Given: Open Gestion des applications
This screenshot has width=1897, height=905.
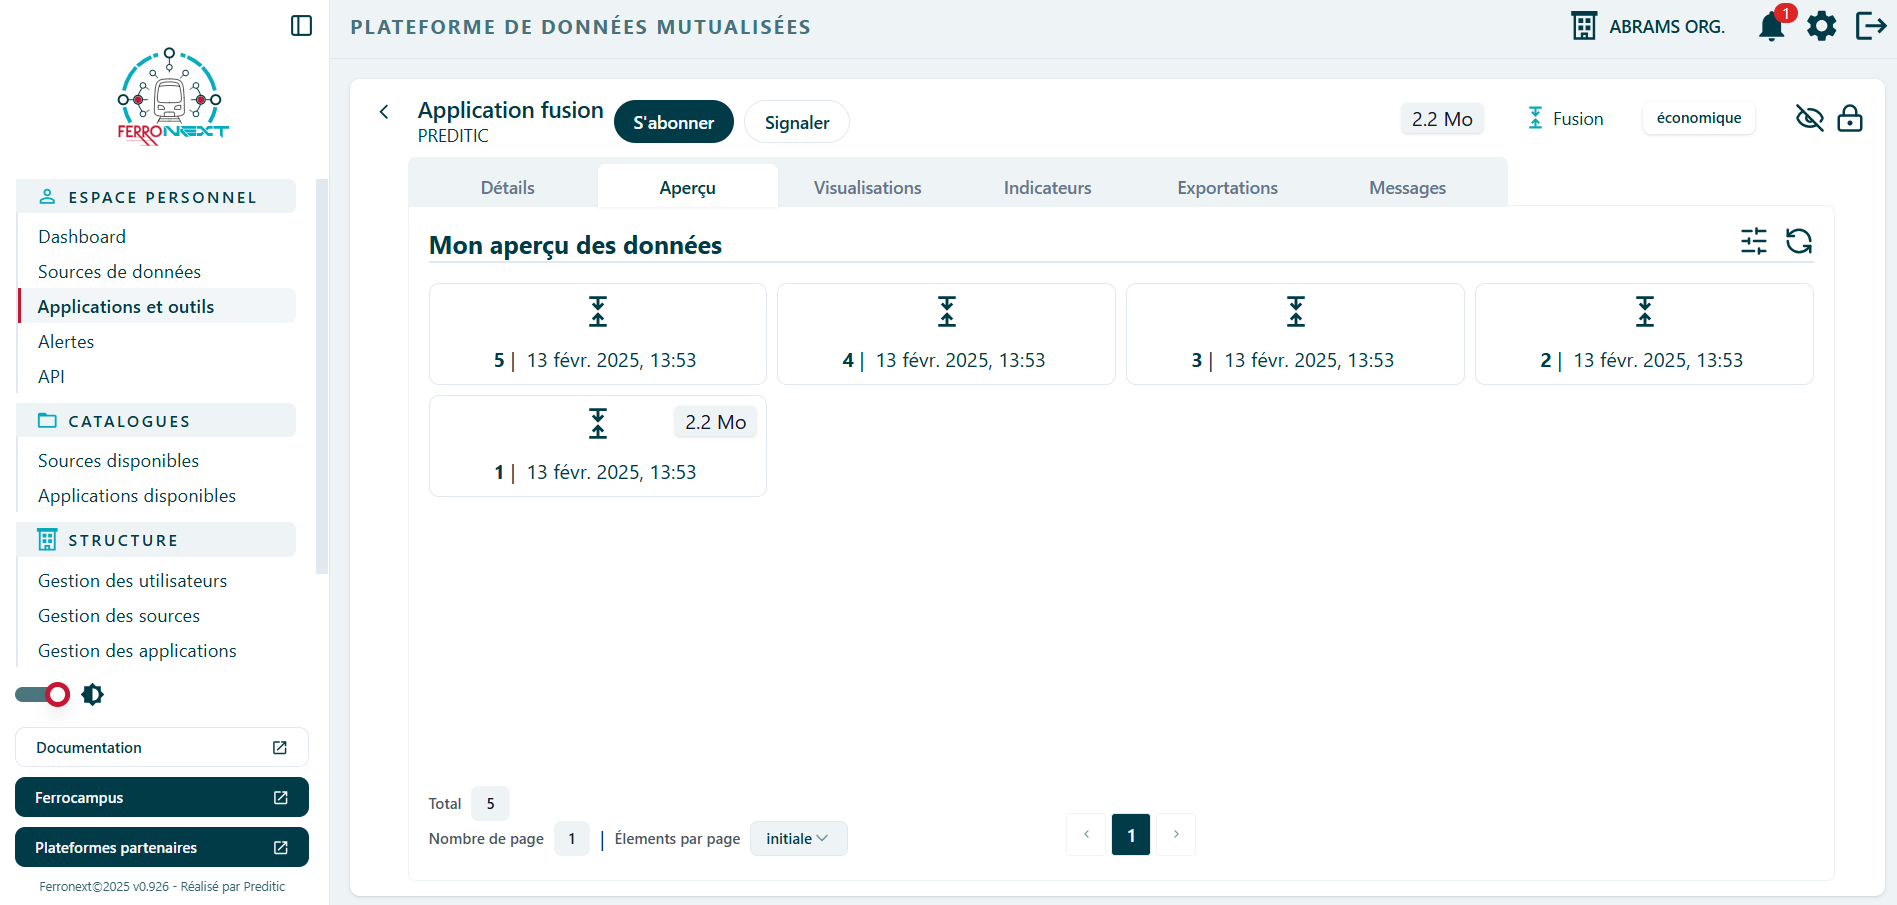Looking at the screenshot, I should 137,650.
